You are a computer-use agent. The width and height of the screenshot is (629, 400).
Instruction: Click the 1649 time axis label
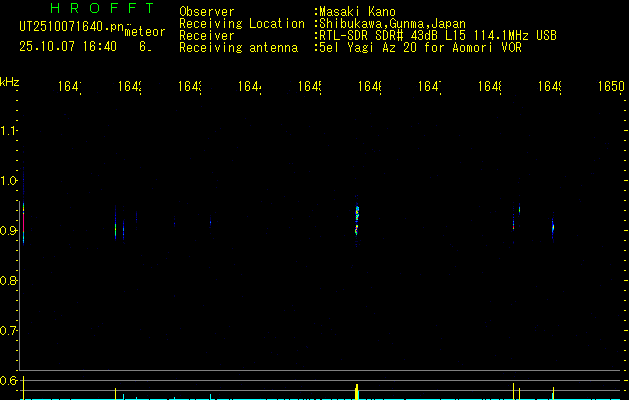550,87
